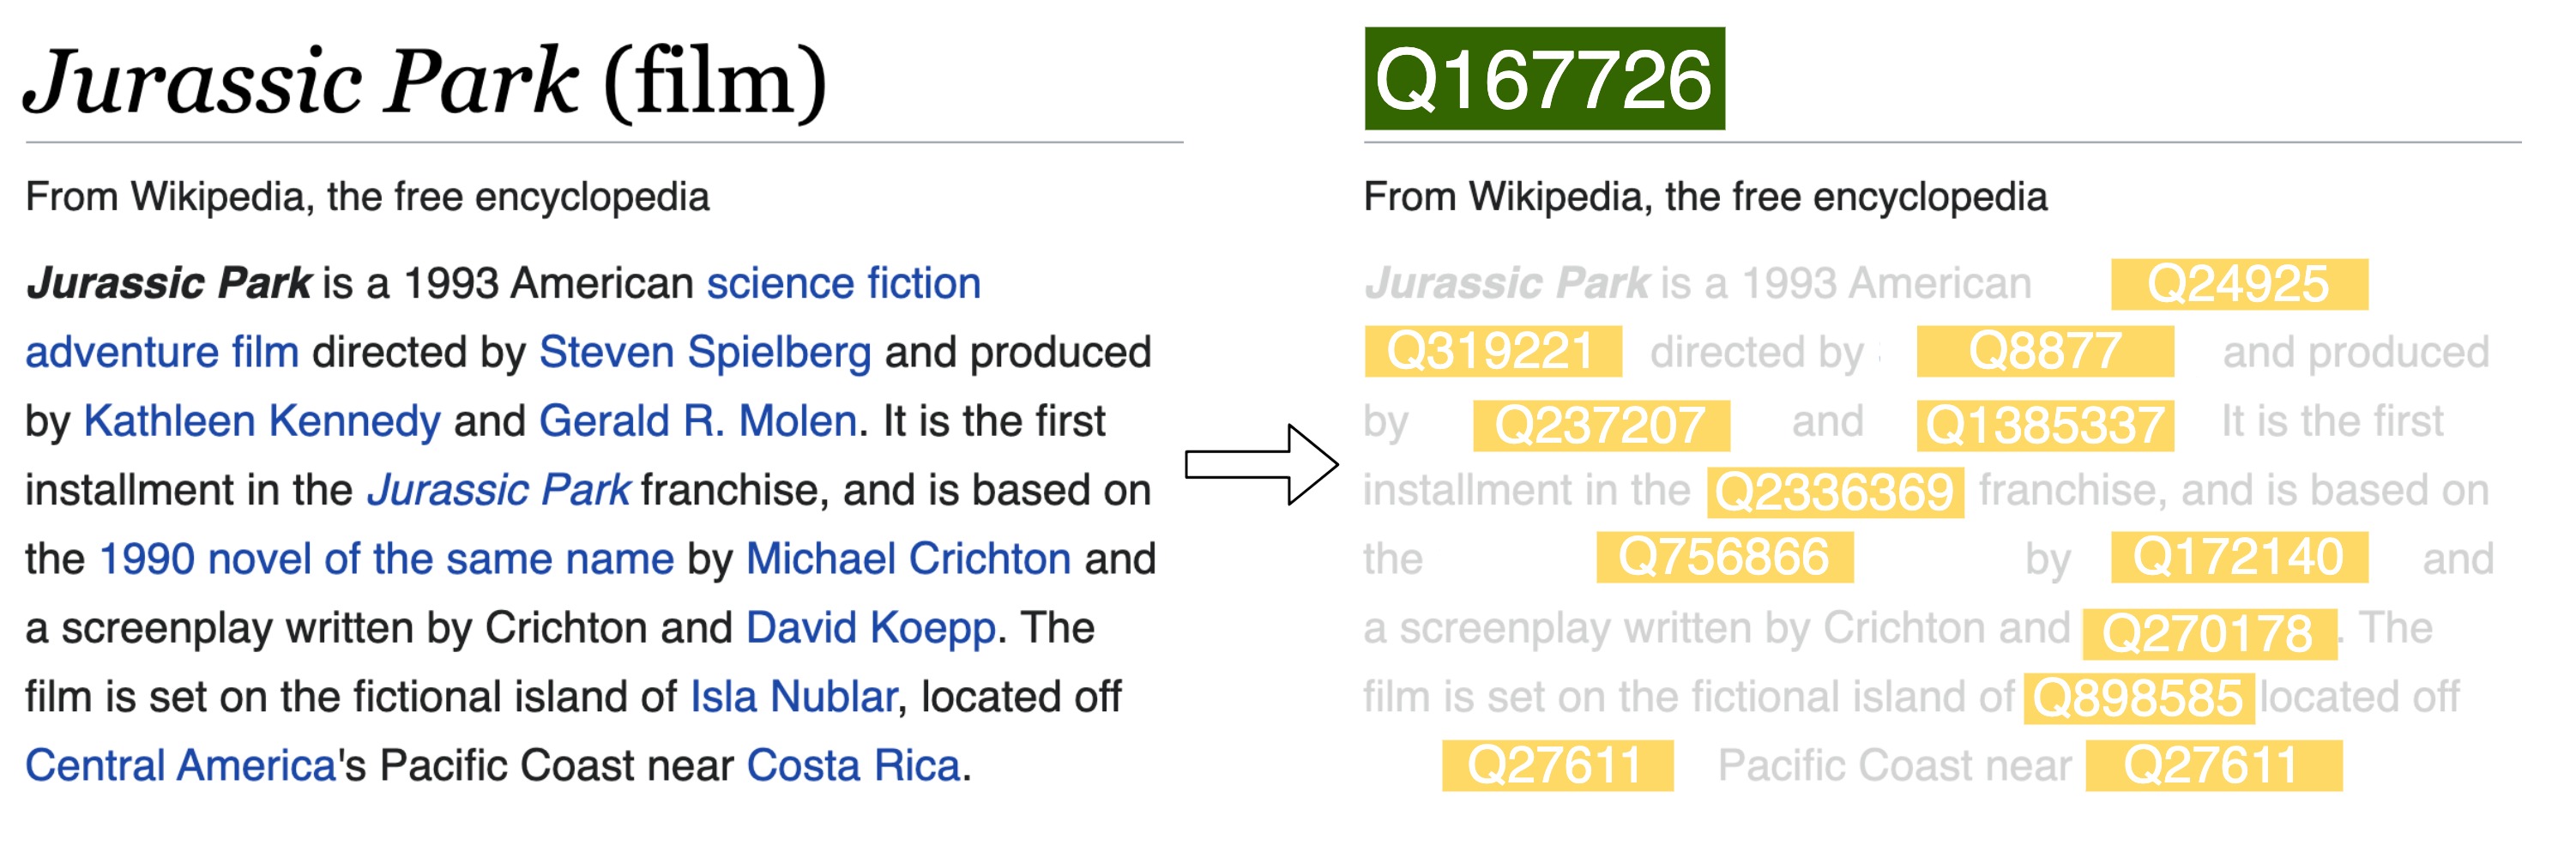The image size is (2576, 852).
Task: Open the adventure film link
Action: tap(162, 353)
